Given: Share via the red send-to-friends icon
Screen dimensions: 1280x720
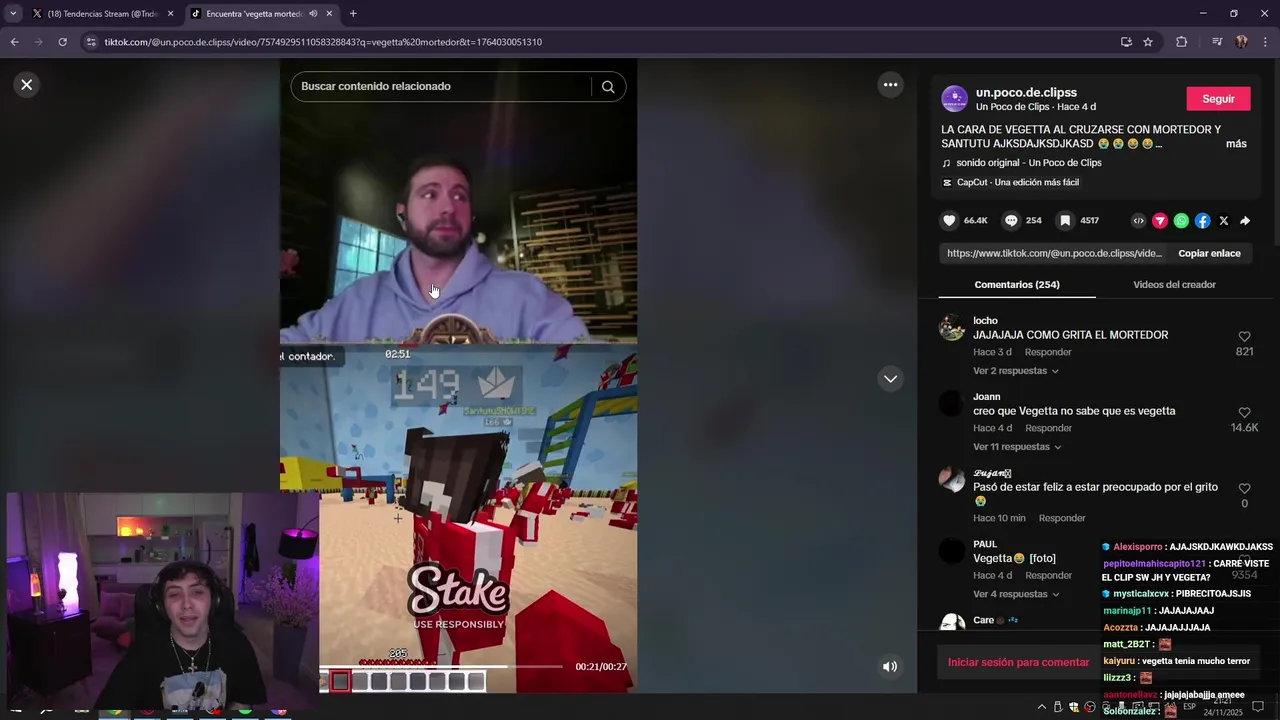Looking at the screenshot, I should pos(1160,221).
